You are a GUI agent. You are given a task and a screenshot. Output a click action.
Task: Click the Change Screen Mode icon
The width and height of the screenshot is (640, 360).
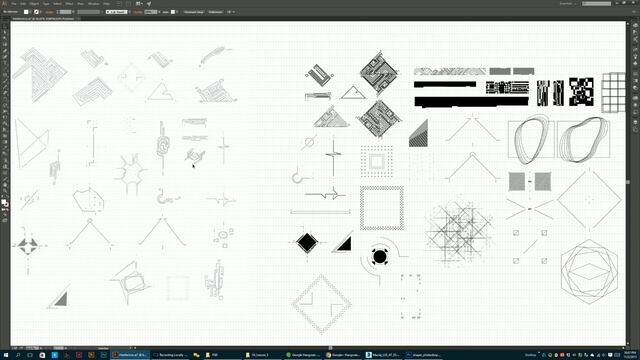point(5,220)
